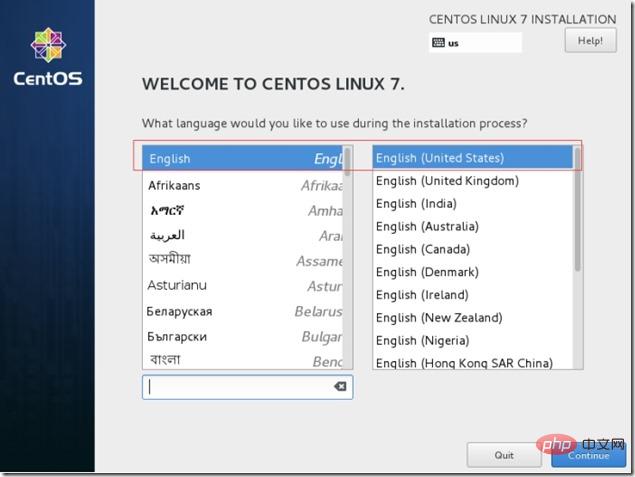Select Беларуская in the language list

coord(243,311)
